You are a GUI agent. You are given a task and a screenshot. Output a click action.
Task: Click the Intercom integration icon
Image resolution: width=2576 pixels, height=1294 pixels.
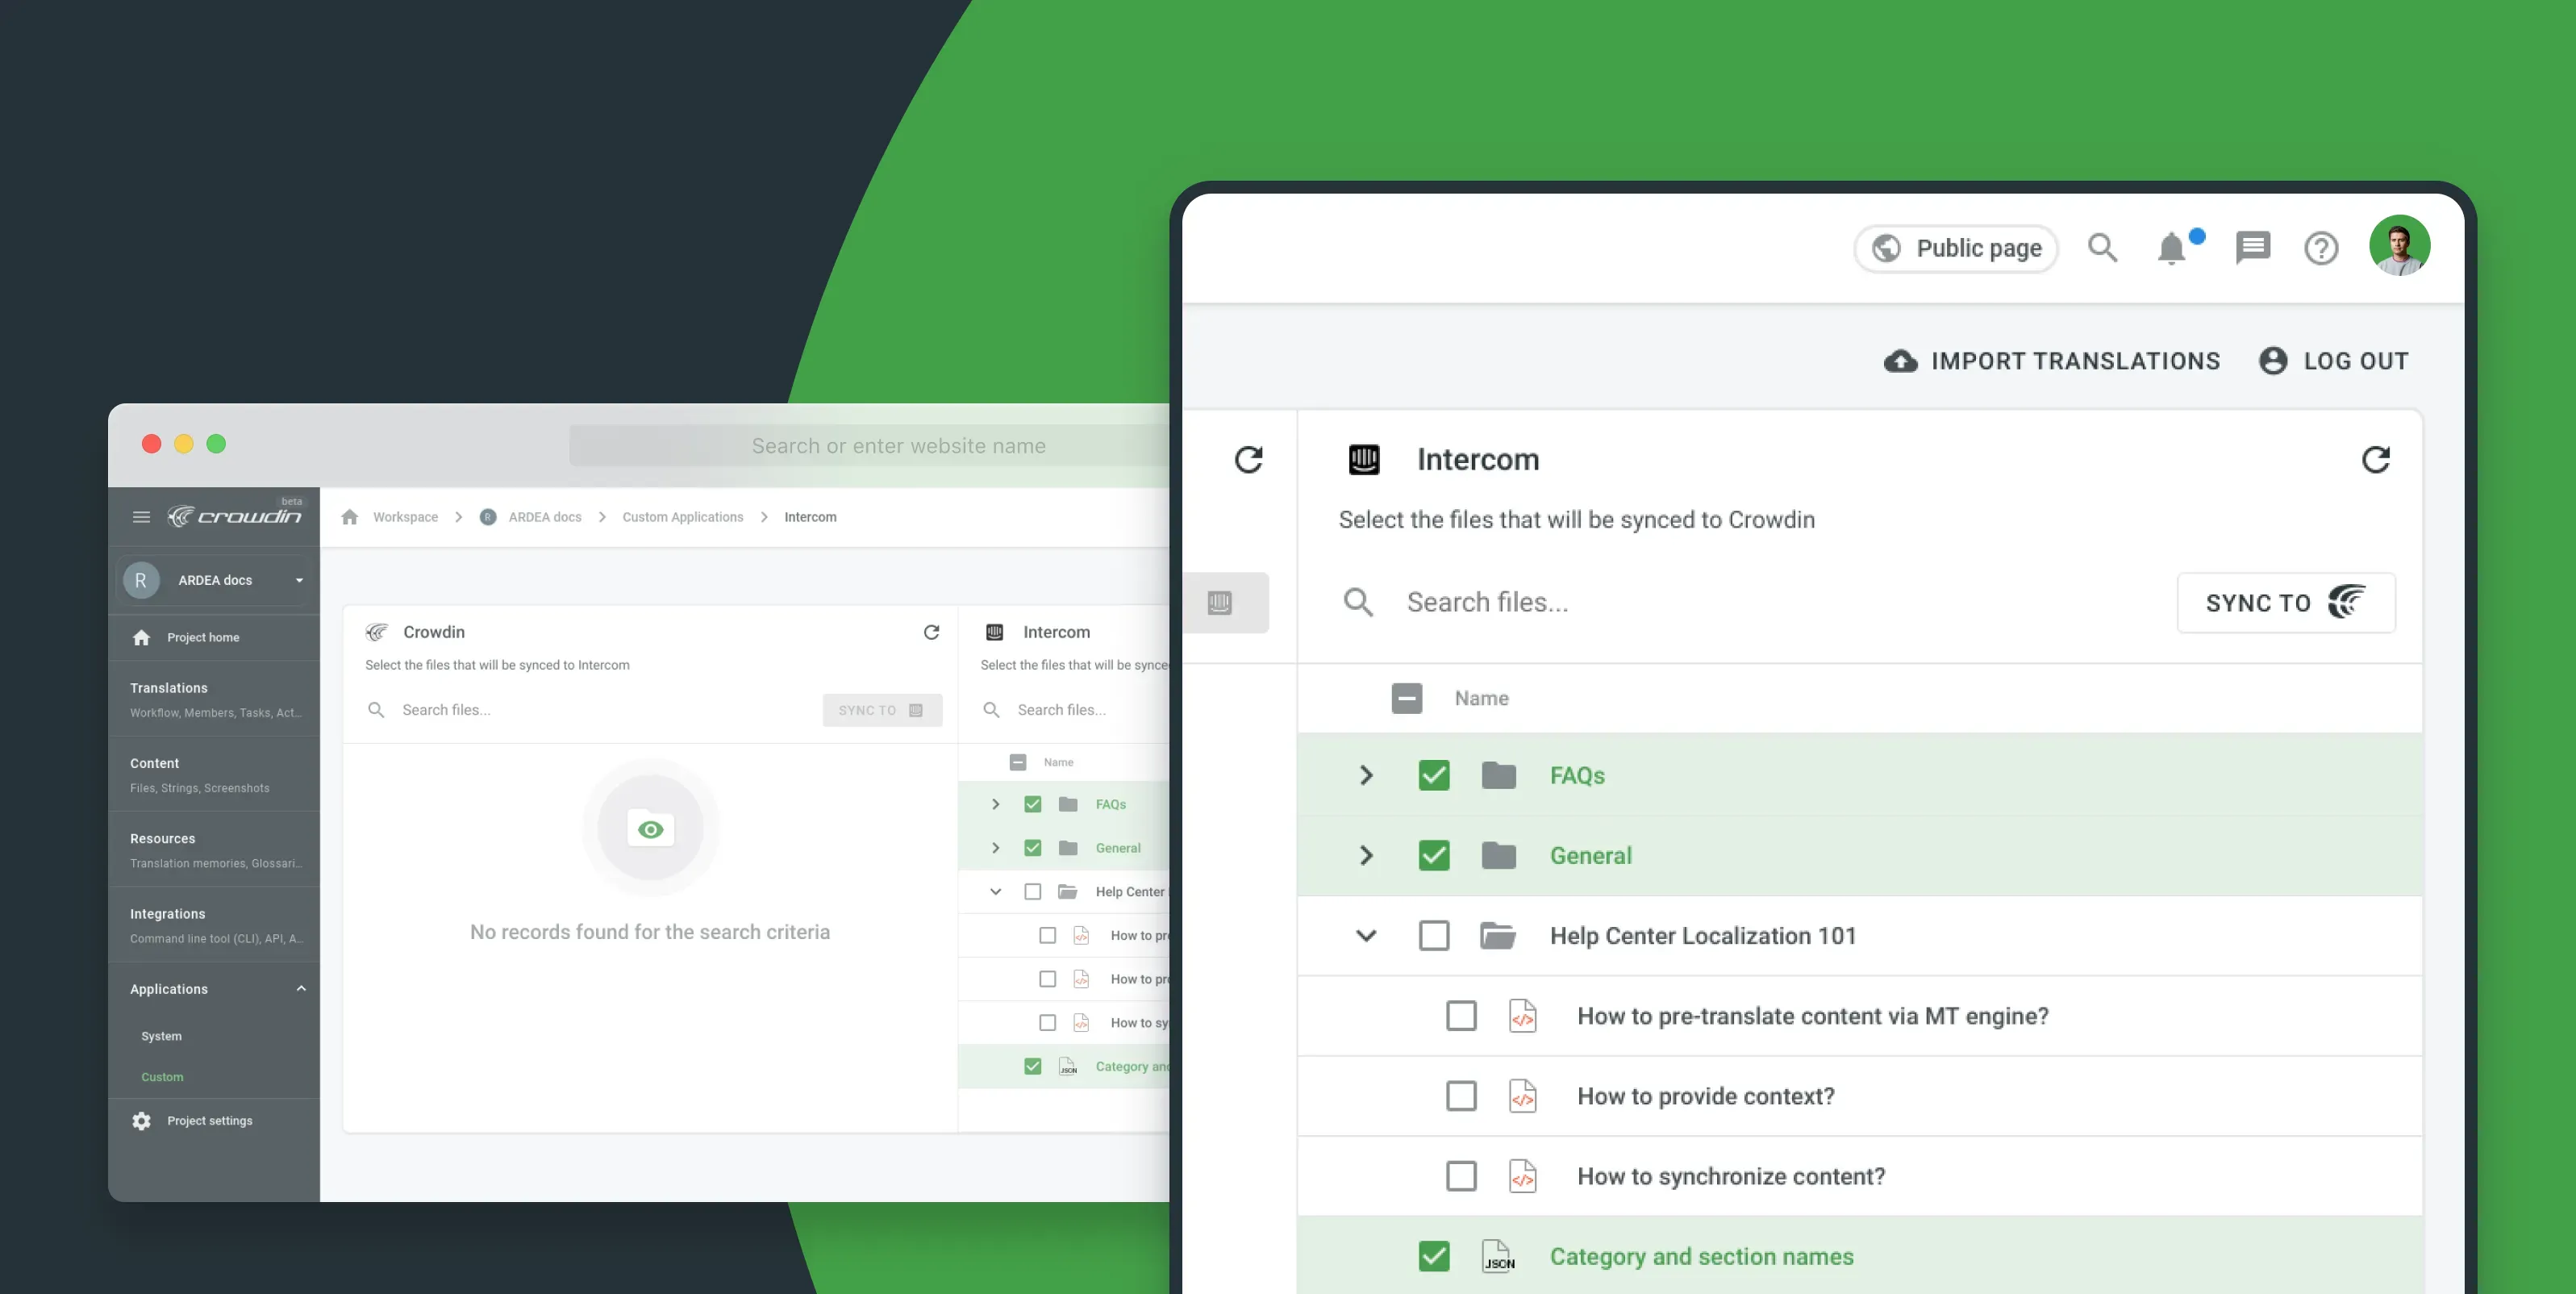(x=1365, y=459)
